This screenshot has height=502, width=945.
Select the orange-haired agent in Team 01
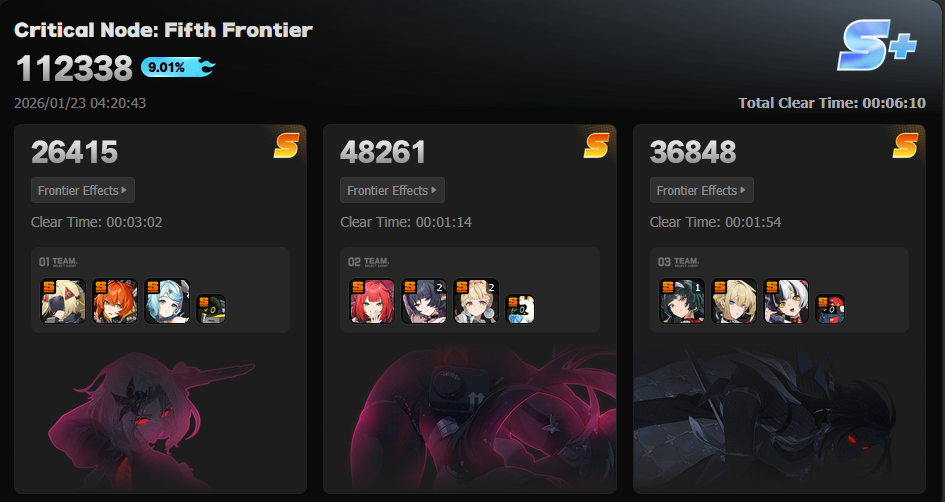(x=115, y=301)
